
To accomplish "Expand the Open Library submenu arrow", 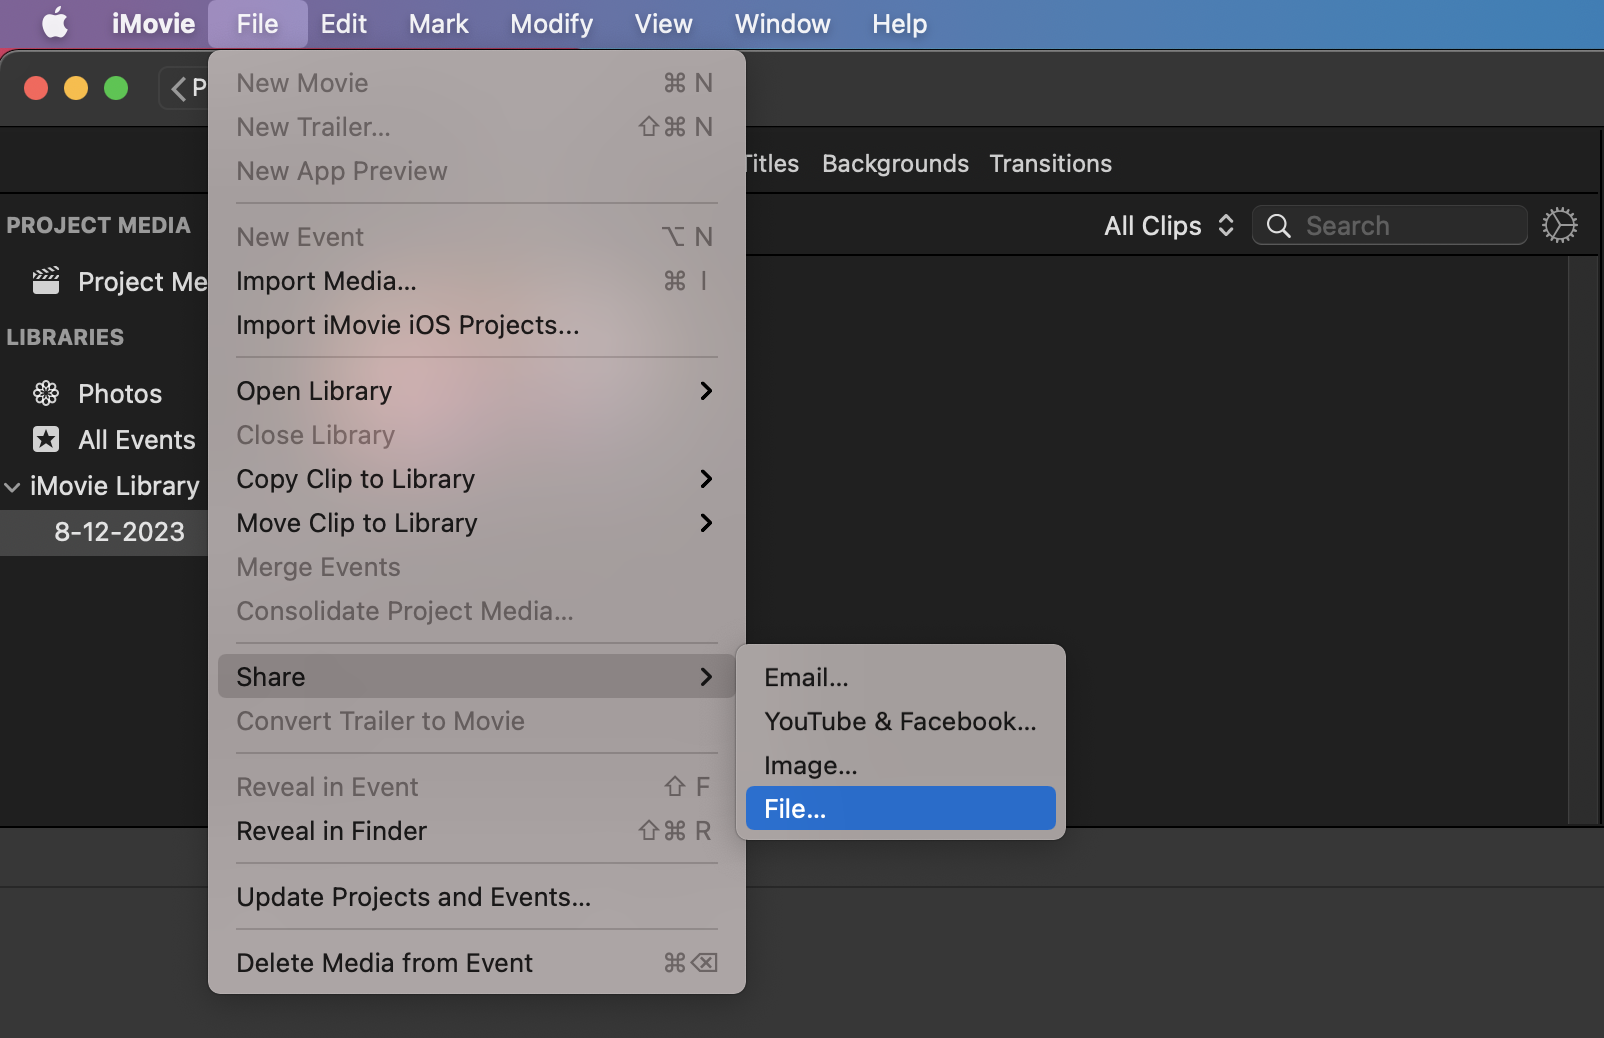I will click(706, 391).
